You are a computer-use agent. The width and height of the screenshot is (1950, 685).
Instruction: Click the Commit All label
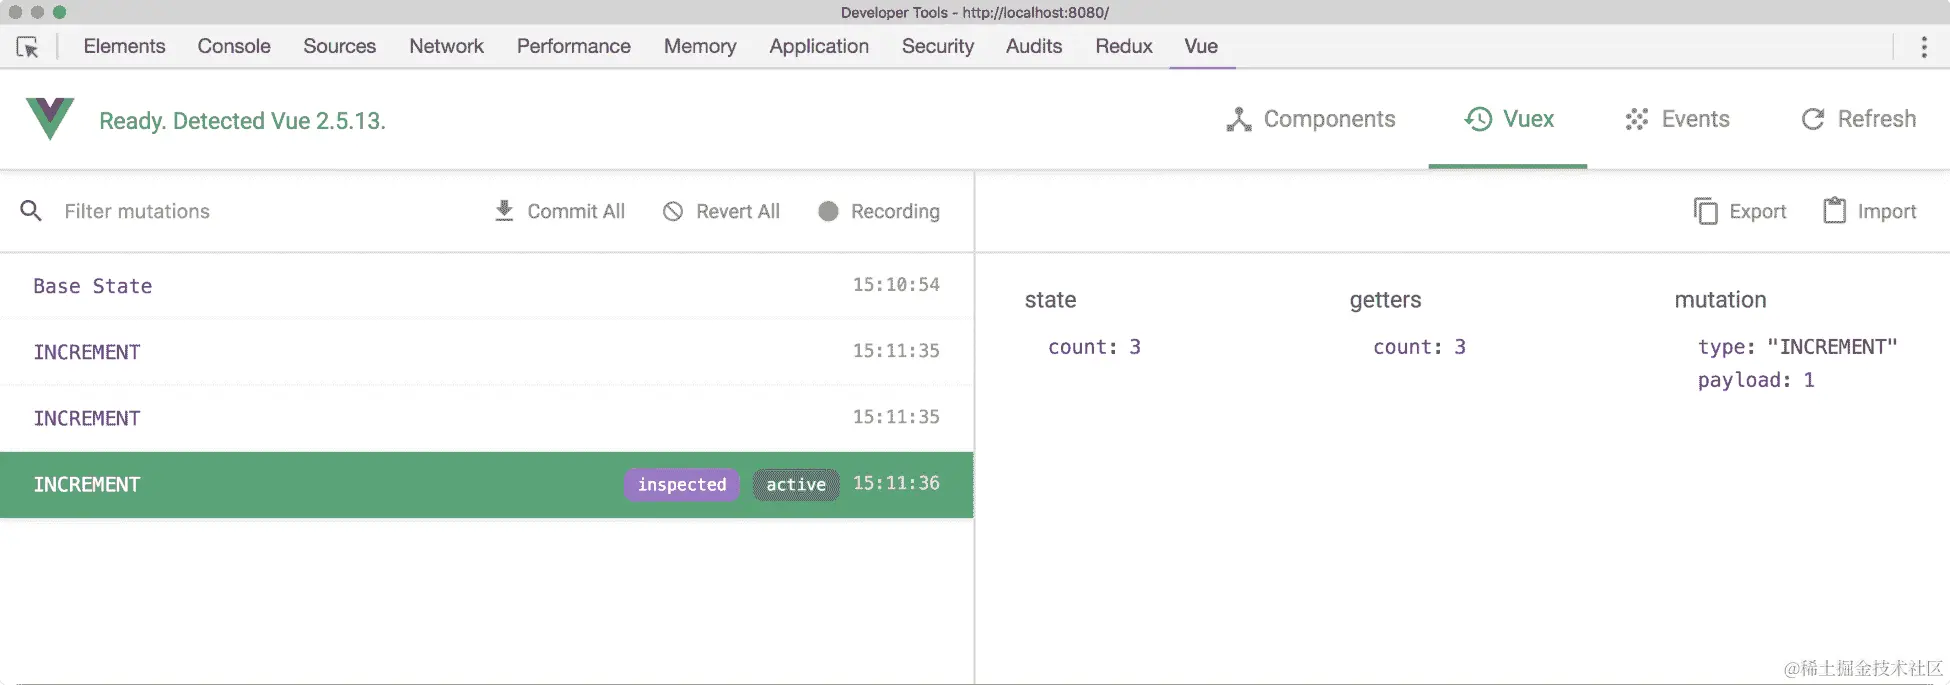click(x=576, y=211)
